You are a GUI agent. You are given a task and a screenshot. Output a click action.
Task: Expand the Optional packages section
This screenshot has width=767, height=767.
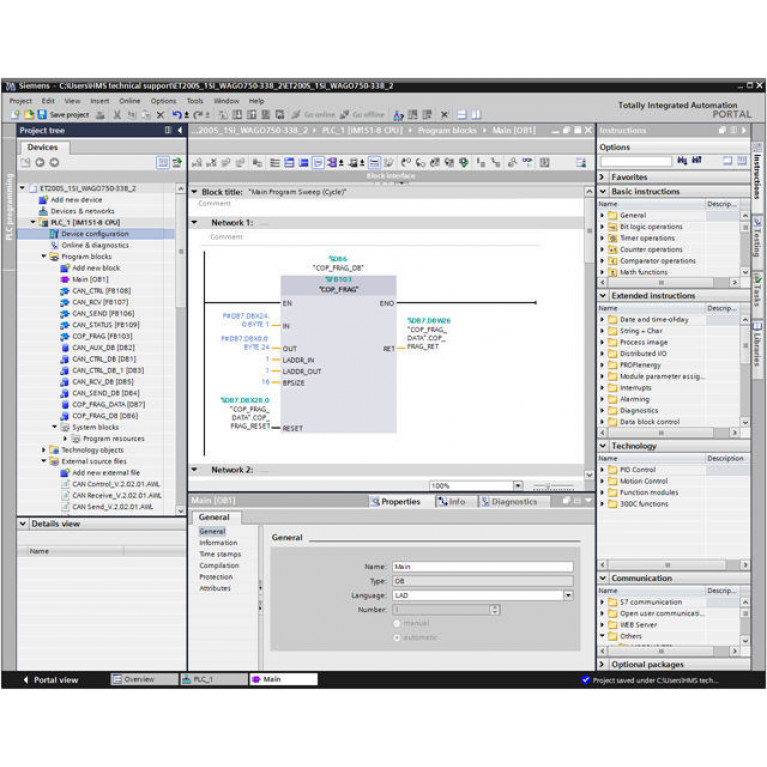602,664
